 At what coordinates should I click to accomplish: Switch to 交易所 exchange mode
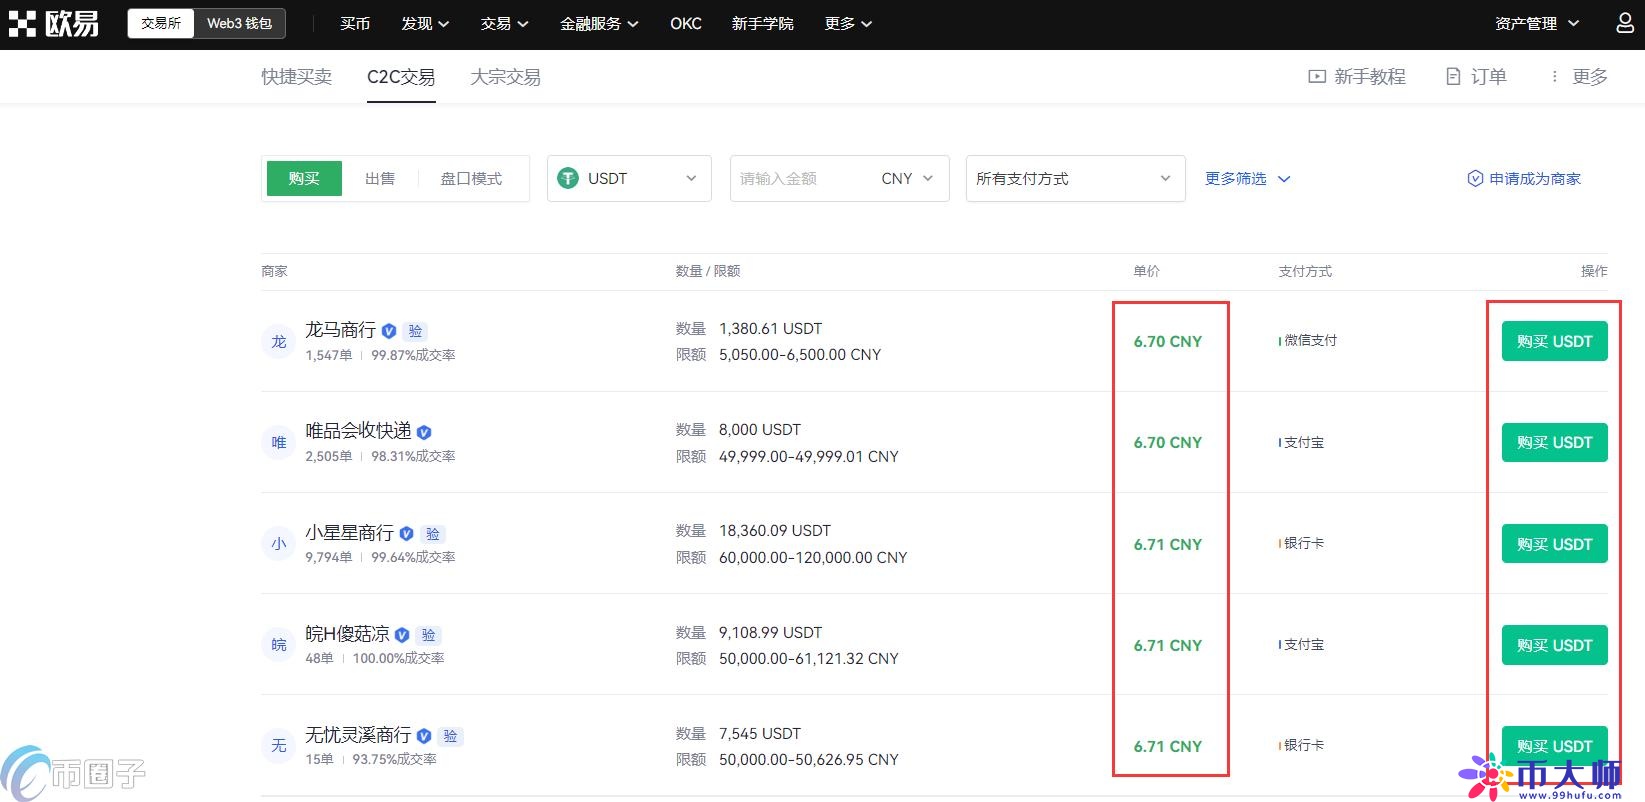pos(161,23)
